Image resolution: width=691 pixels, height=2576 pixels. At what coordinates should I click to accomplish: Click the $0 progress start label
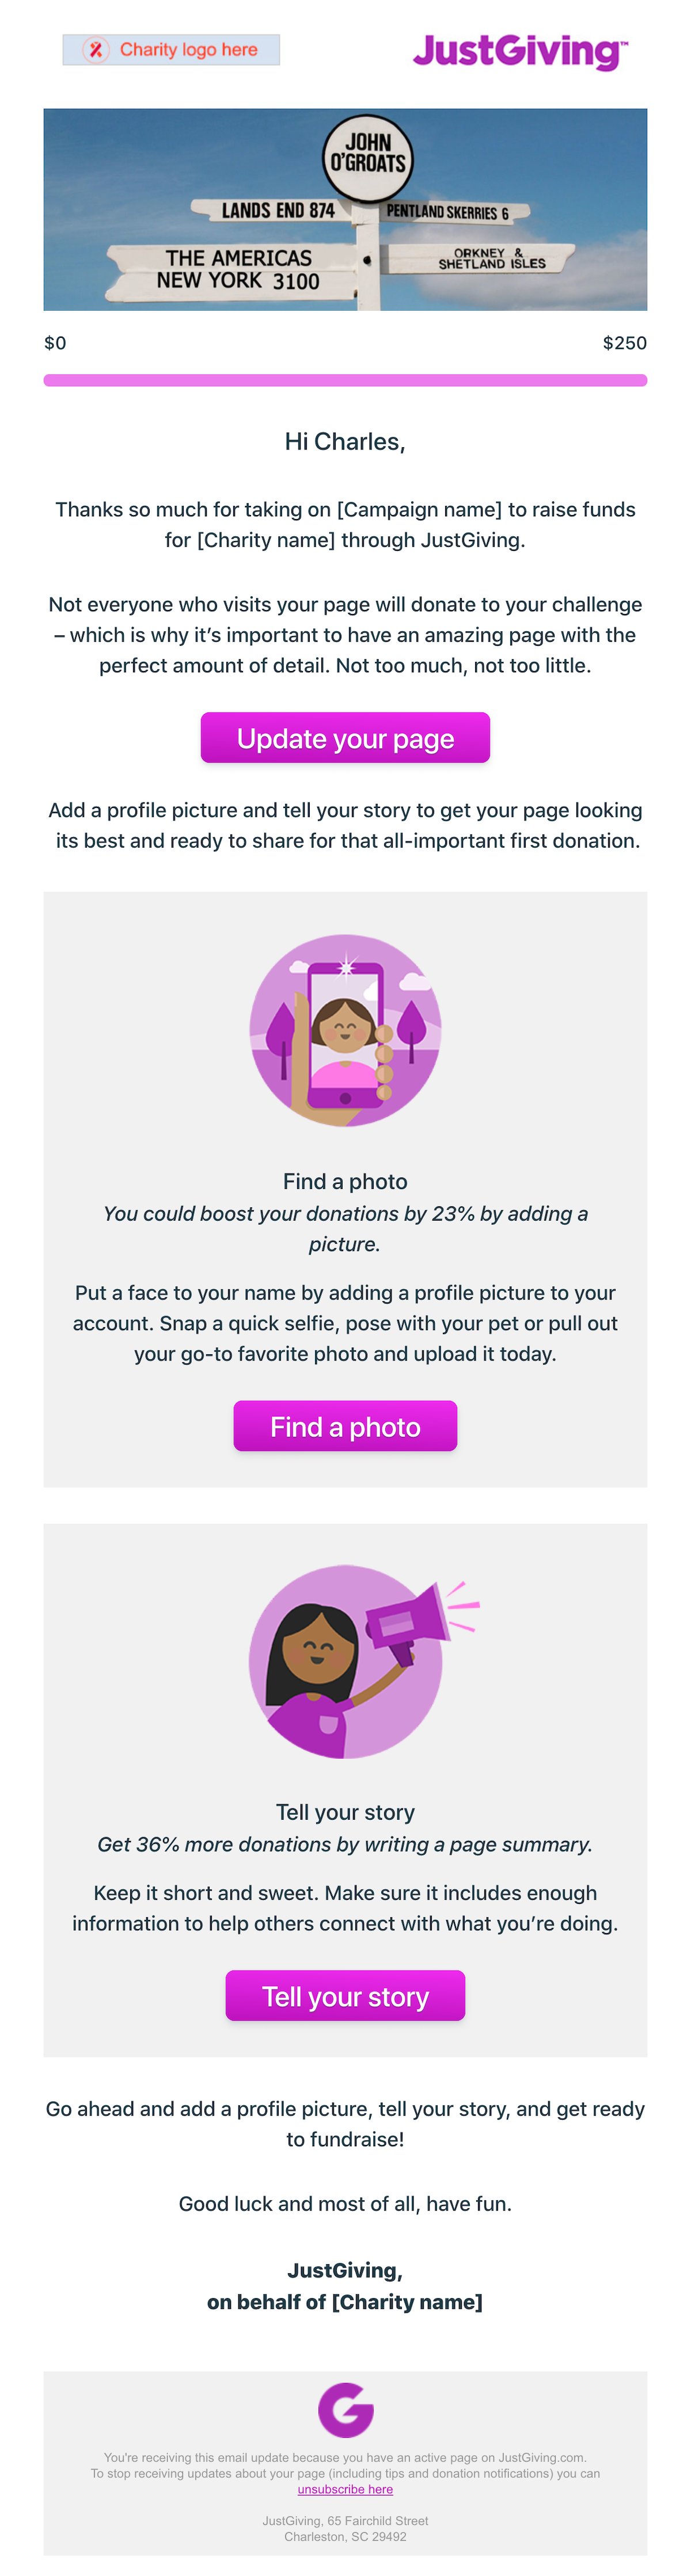(55, 343)
